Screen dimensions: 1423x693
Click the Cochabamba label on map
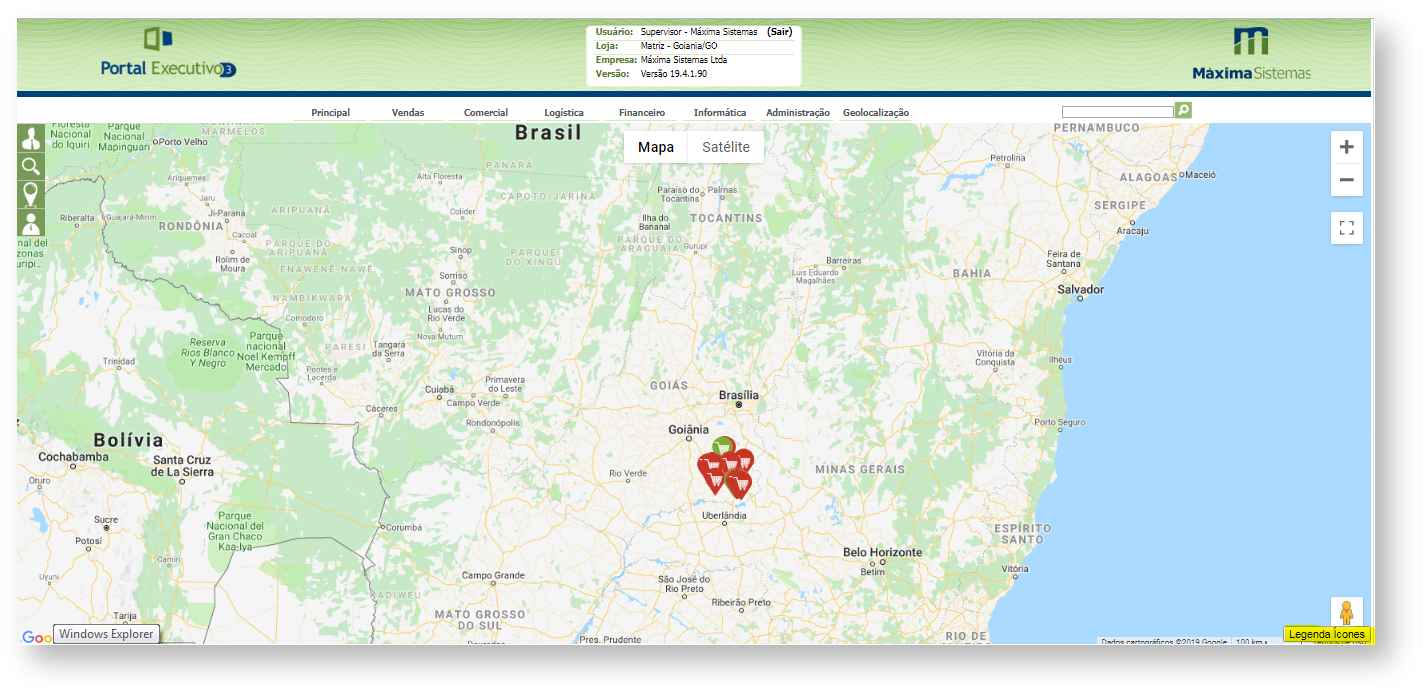(x=73, y=457)
